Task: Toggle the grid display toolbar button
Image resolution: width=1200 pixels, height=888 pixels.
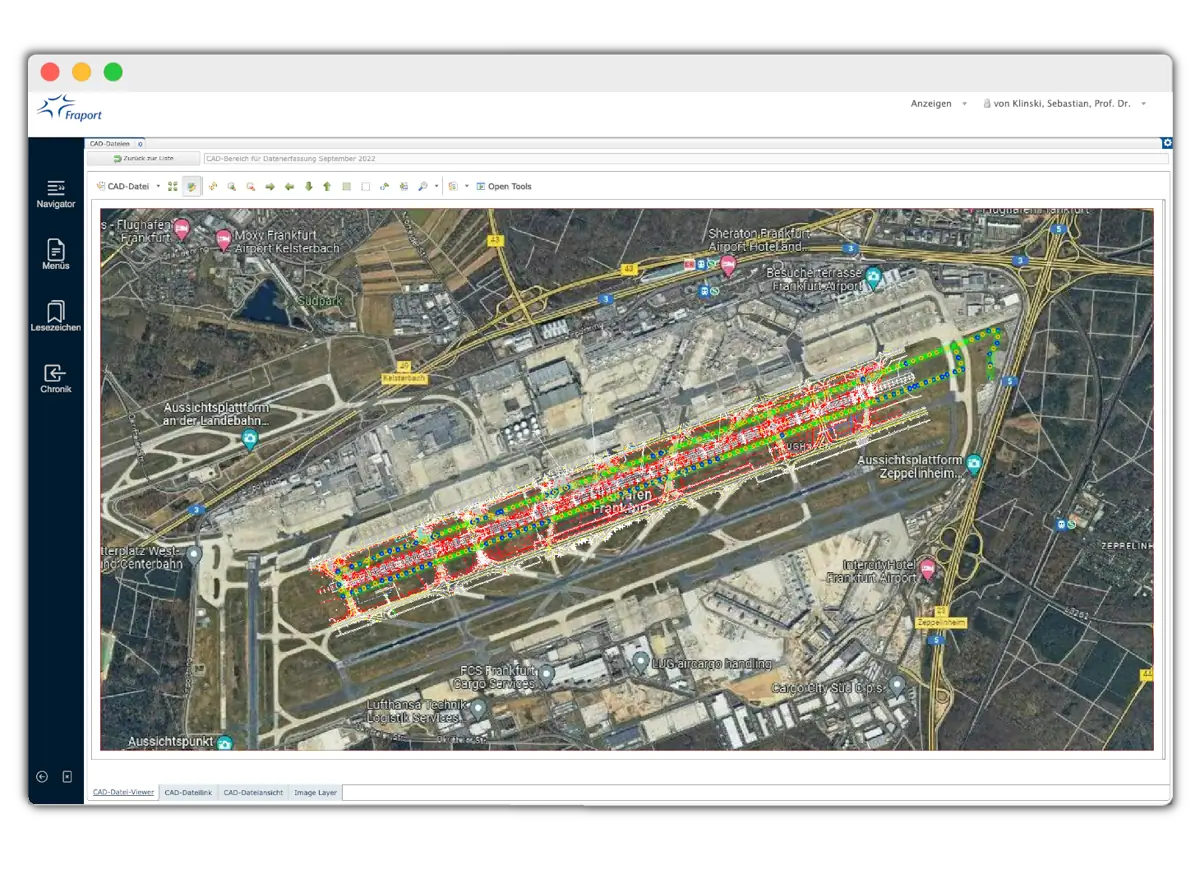Action: 346,186
